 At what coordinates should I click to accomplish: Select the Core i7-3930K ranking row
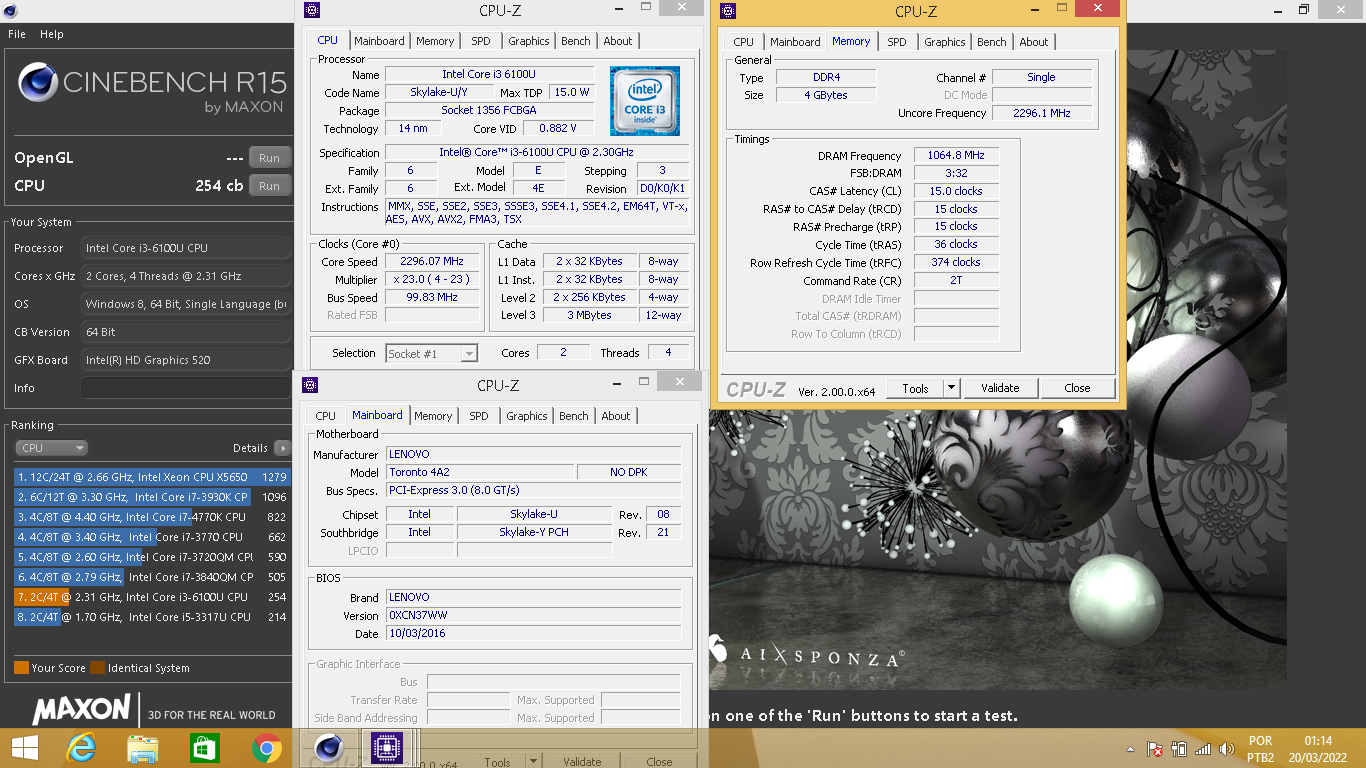click(151, 497)
